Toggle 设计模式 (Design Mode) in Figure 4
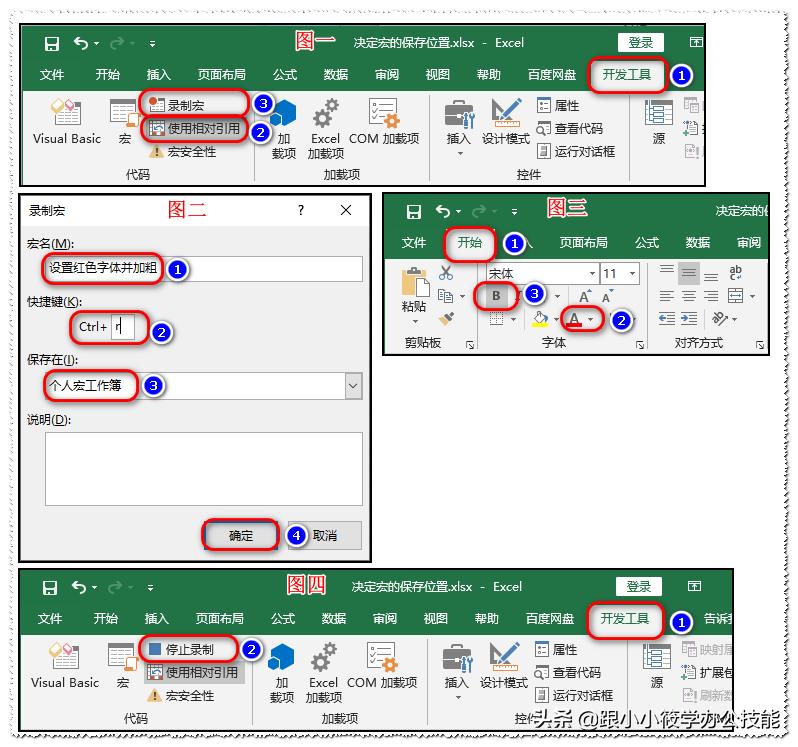This screenshot has width=798, height=747. point(504,666)
